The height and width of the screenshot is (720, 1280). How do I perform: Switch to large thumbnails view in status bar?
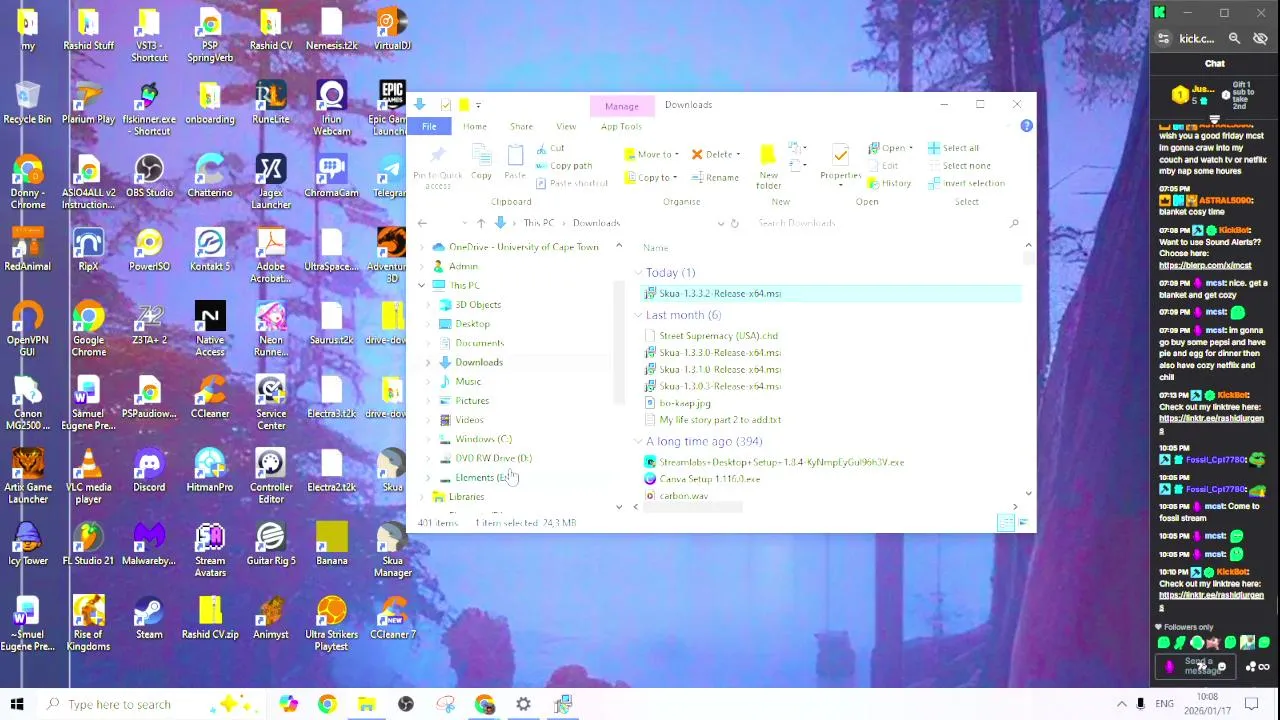click(x=1022, y=523)
